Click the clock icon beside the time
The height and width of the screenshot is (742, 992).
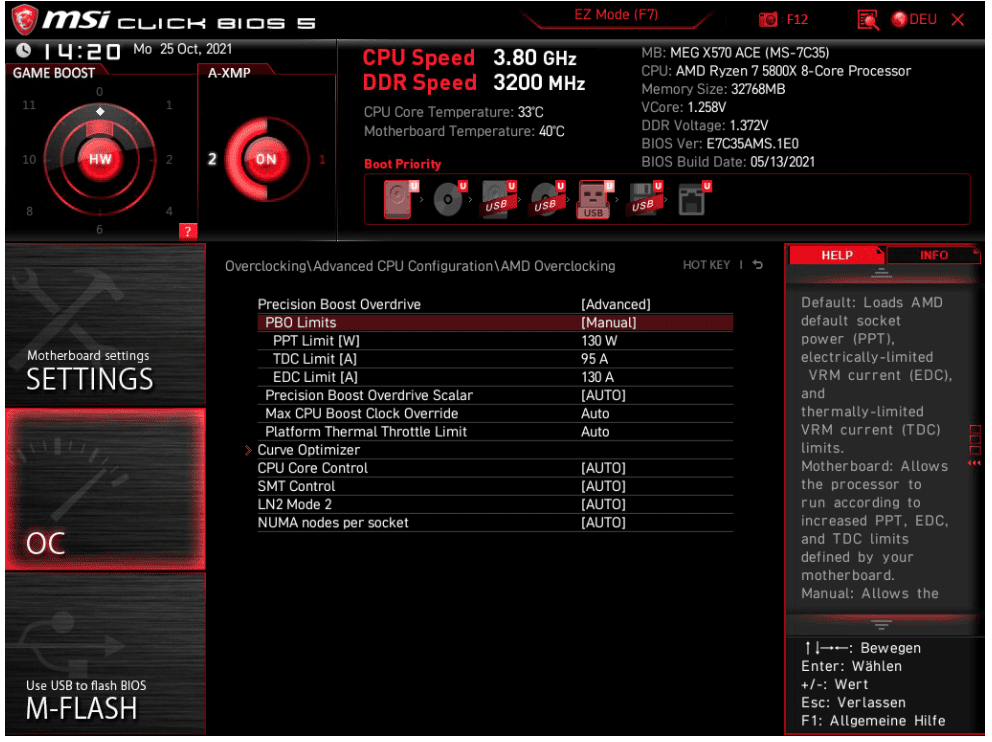click(23, 50)
